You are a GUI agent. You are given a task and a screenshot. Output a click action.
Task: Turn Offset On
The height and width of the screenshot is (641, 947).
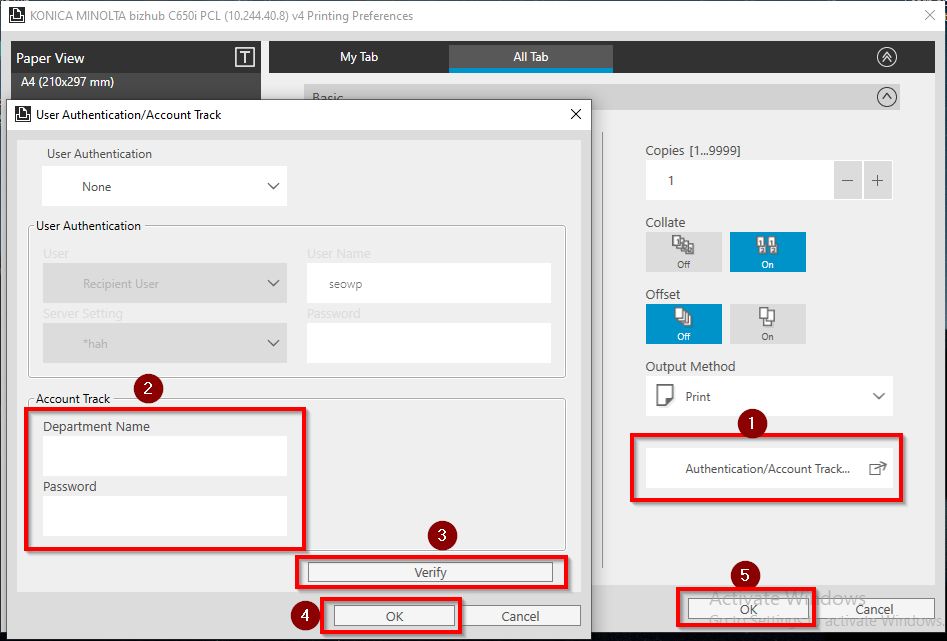coord(767,324)
